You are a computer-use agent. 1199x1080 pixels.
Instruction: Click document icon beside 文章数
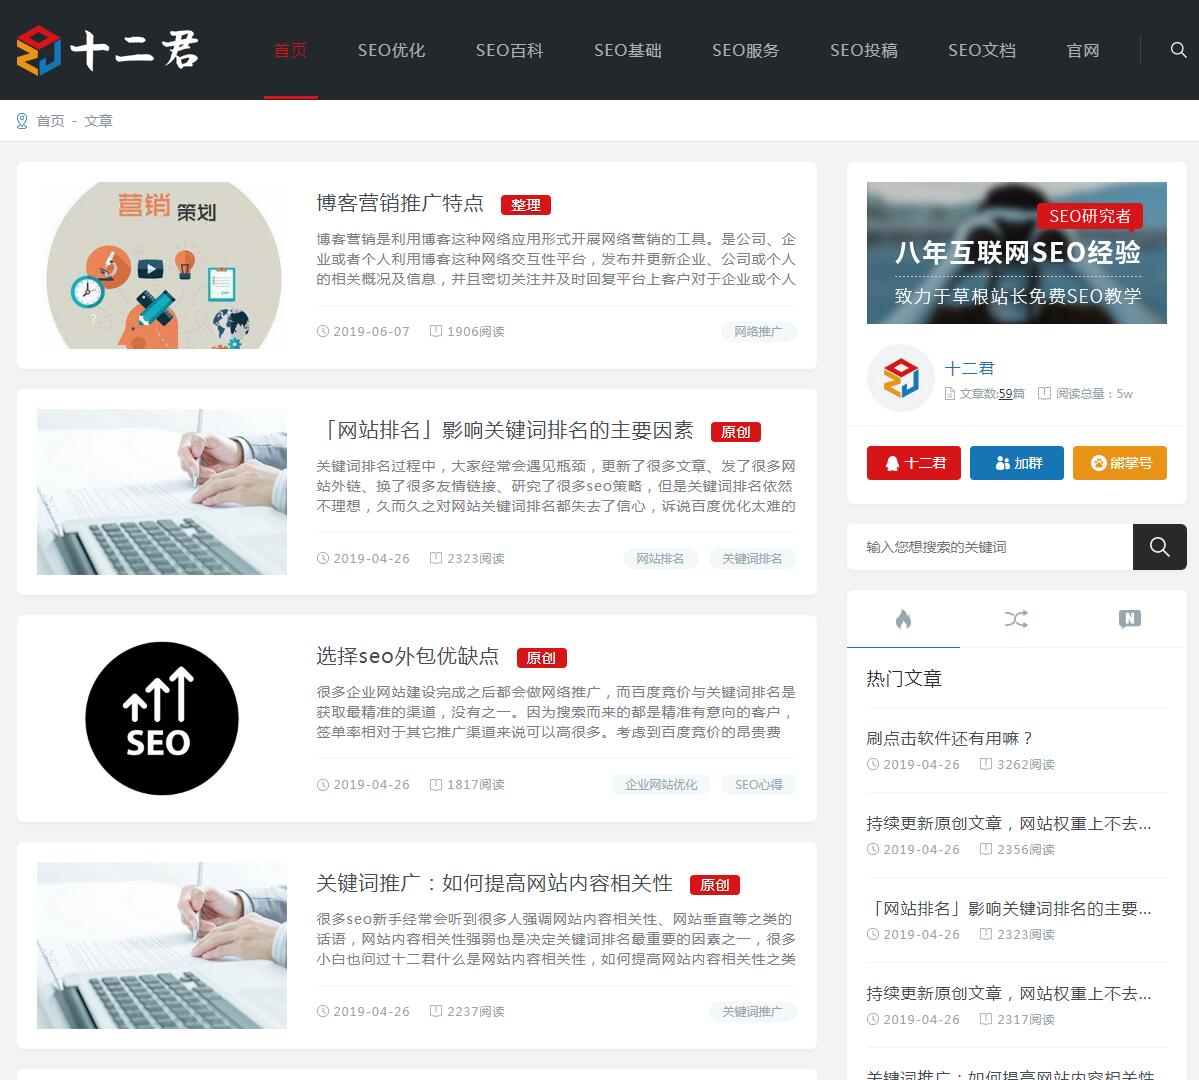click(950, 394)
